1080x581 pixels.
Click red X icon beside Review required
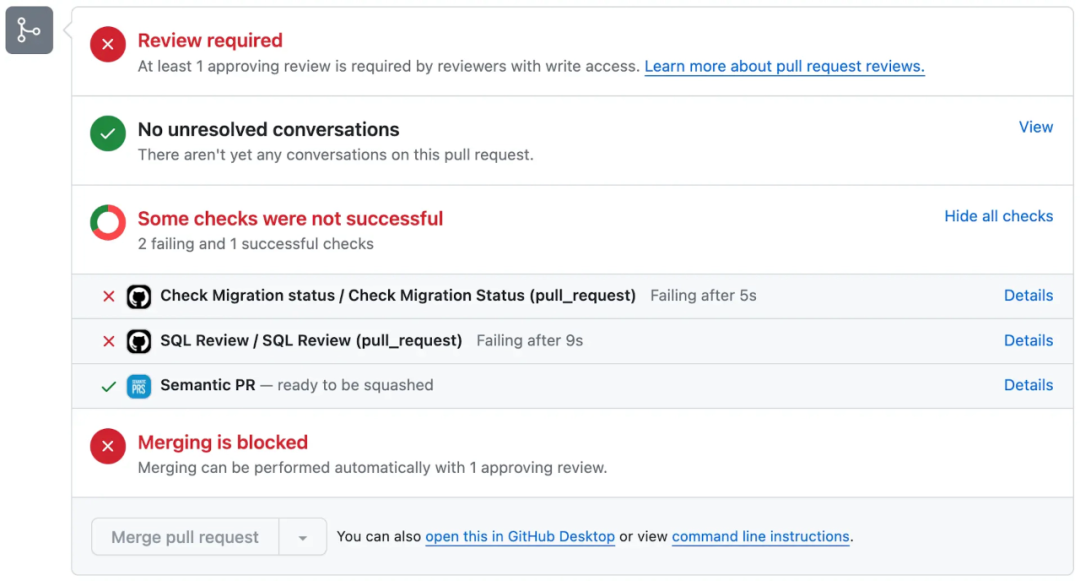(x=108, y=45)
